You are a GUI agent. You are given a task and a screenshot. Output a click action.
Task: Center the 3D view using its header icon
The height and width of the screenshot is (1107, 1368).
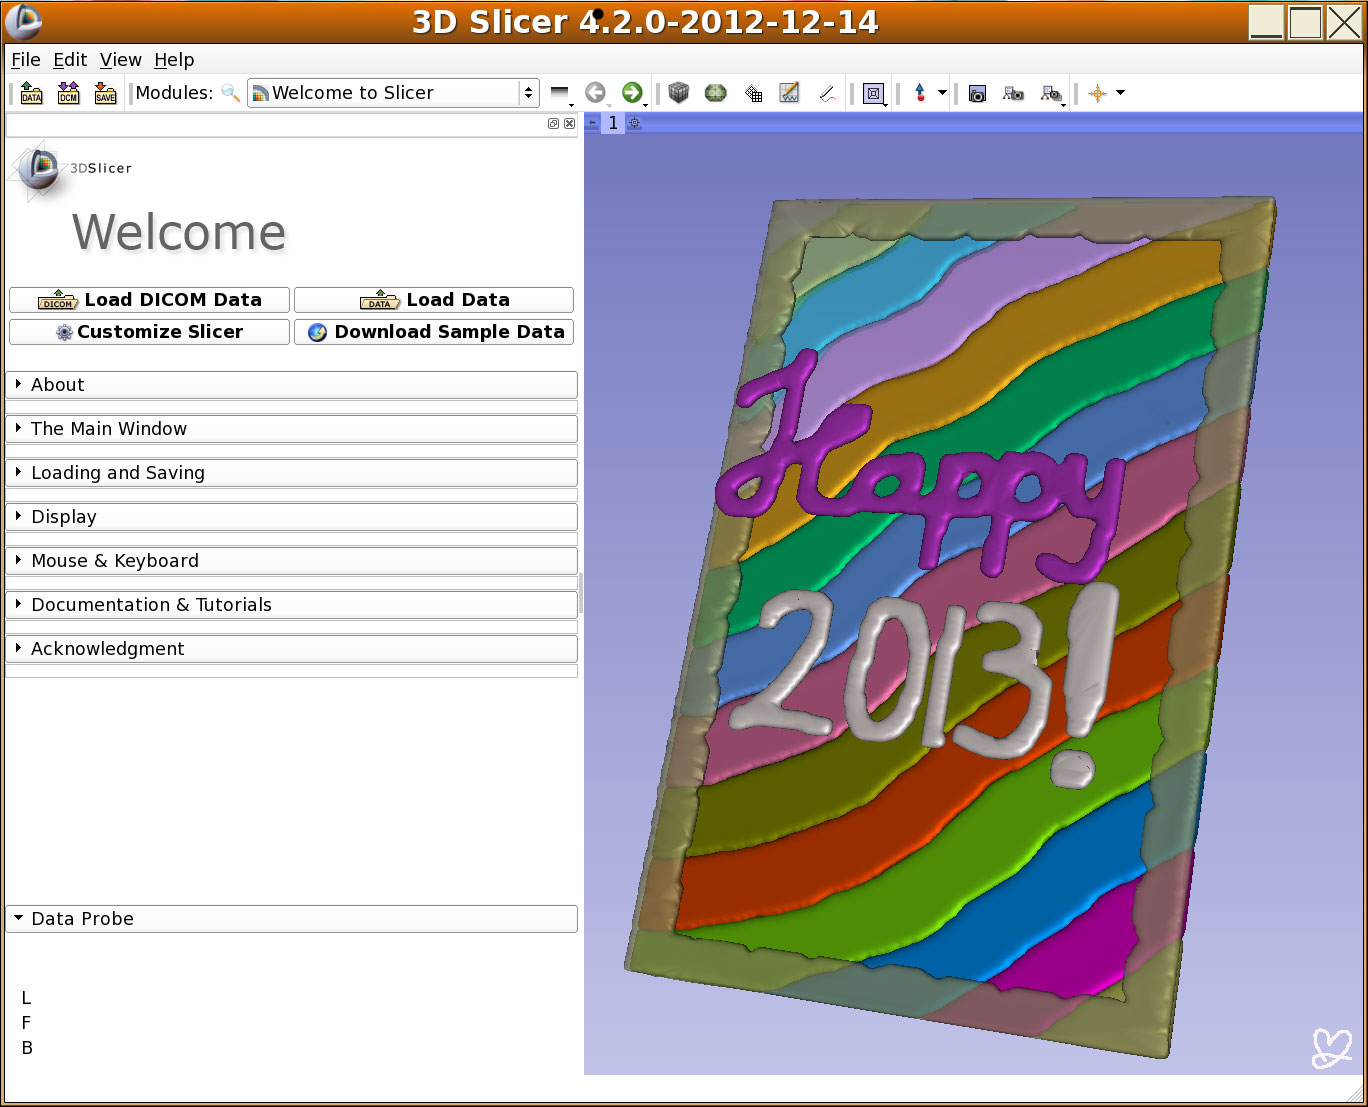click(x=634, y=123)
